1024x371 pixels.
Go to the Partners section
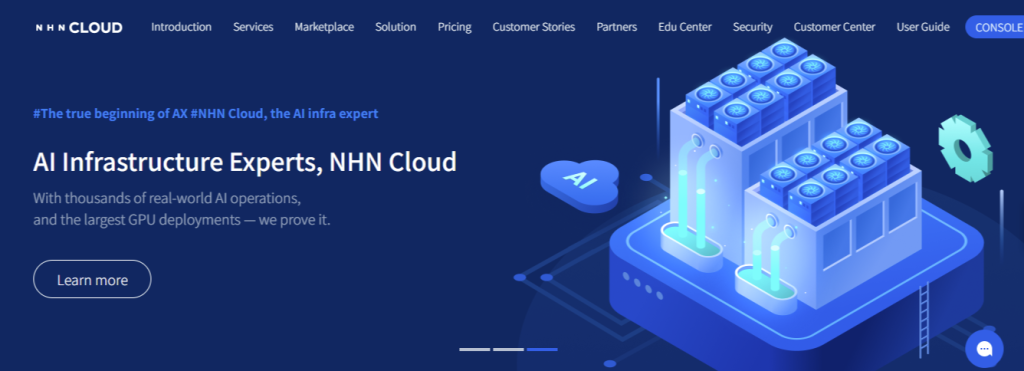point(616,27)
